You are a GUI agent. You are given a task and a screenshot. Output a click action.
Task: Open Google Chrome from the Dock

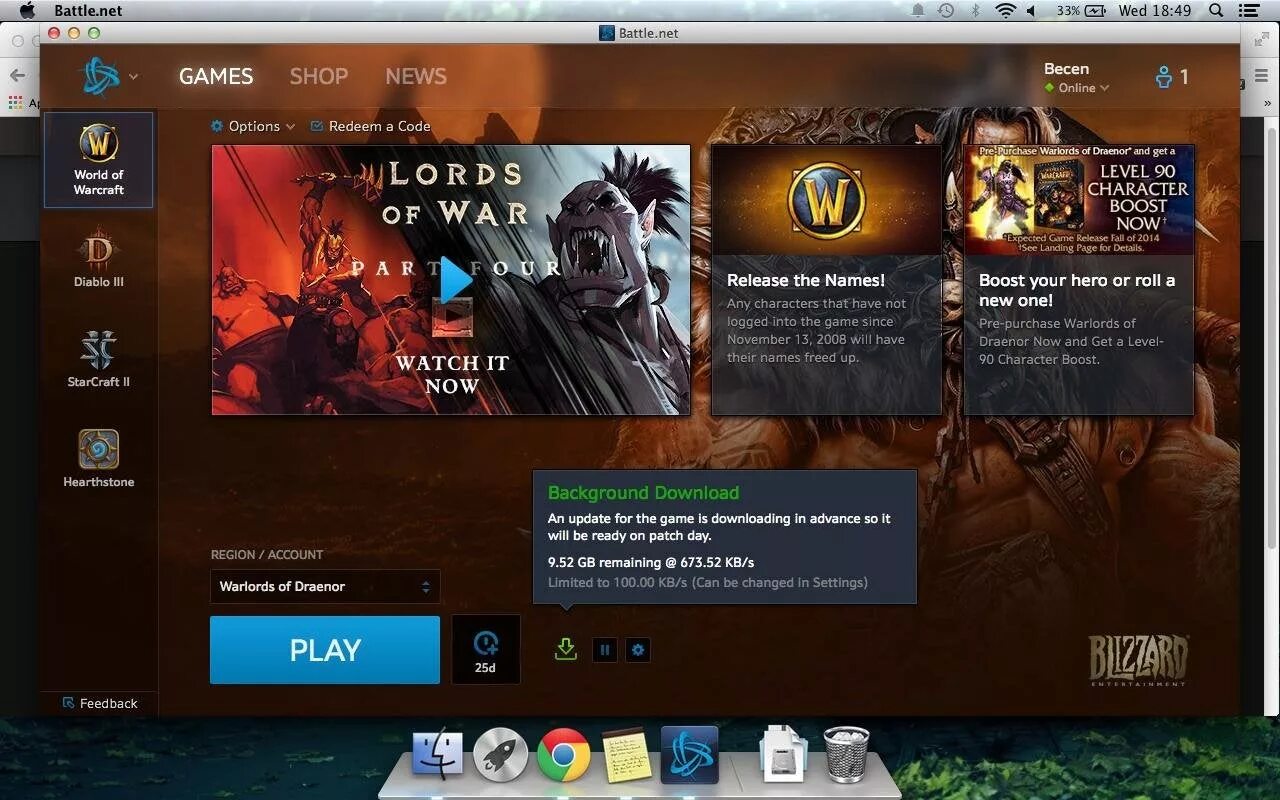[564, 755]
